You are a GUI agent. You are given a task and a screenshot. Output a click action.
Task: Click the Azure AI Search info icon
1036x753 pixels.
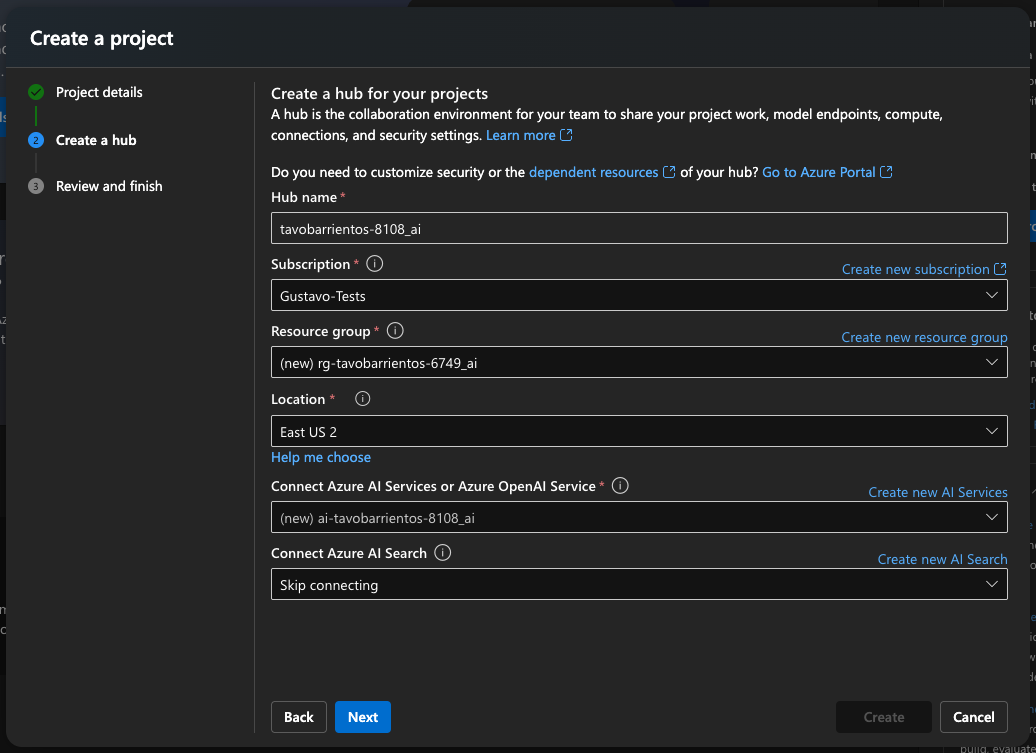(x=443, y=553)
